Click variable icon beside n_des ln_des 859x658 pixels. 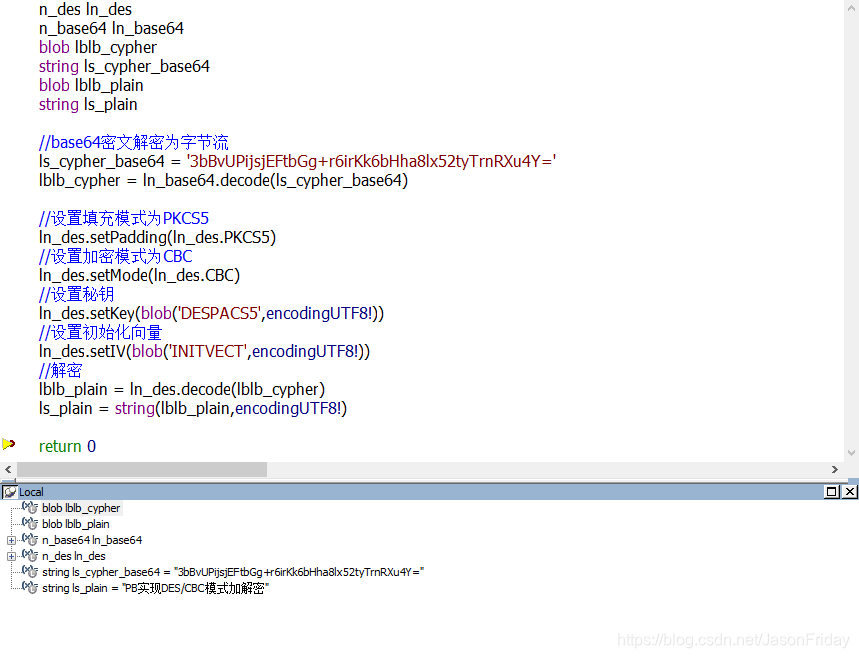click(x=30, y=556)
